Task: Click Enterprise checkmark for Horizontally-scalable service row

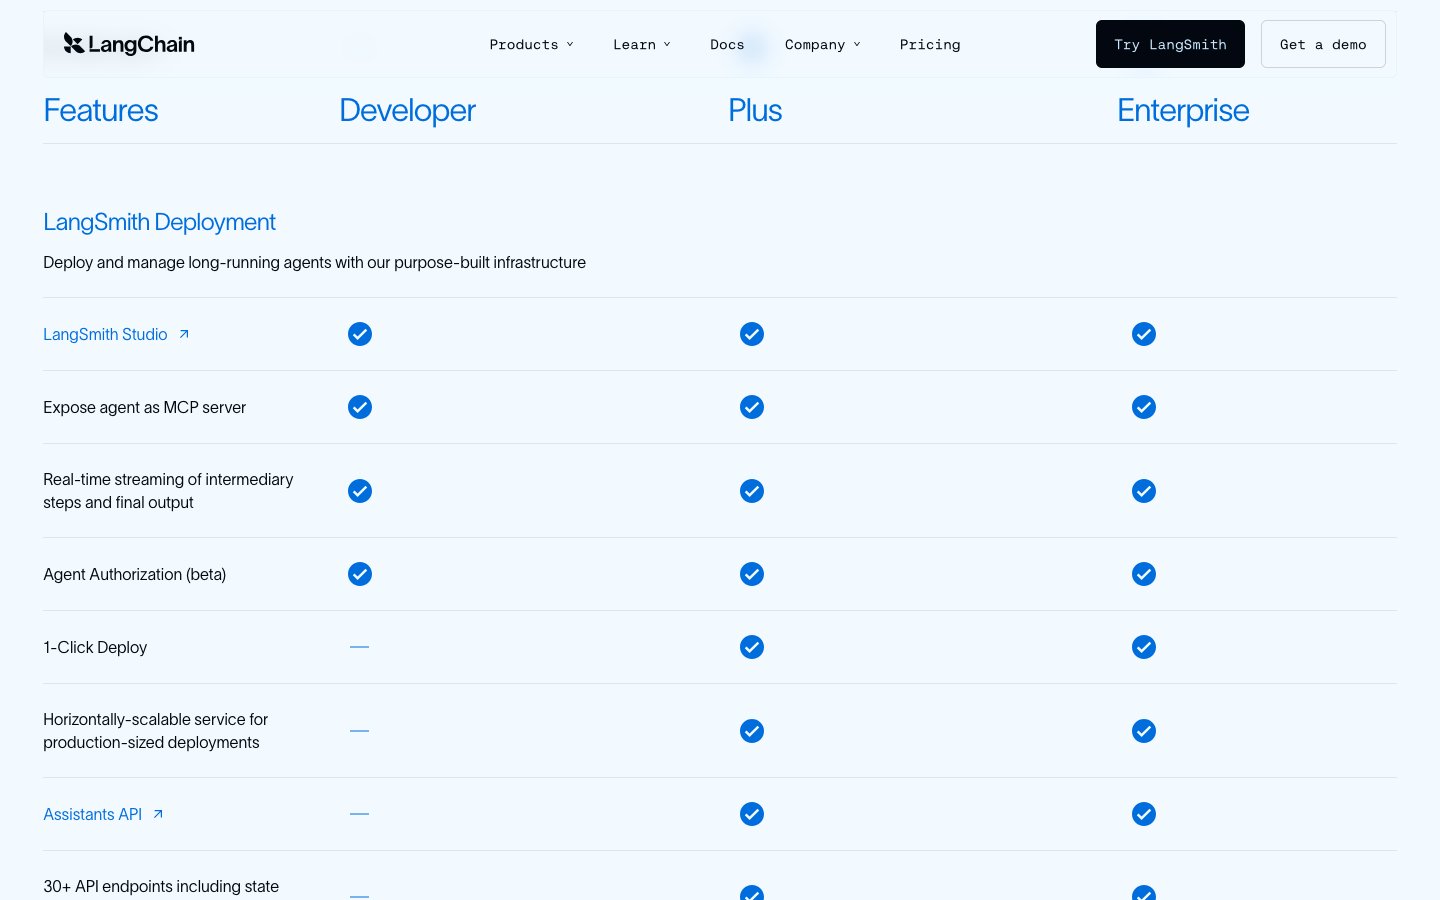Action: [1144, 731]
